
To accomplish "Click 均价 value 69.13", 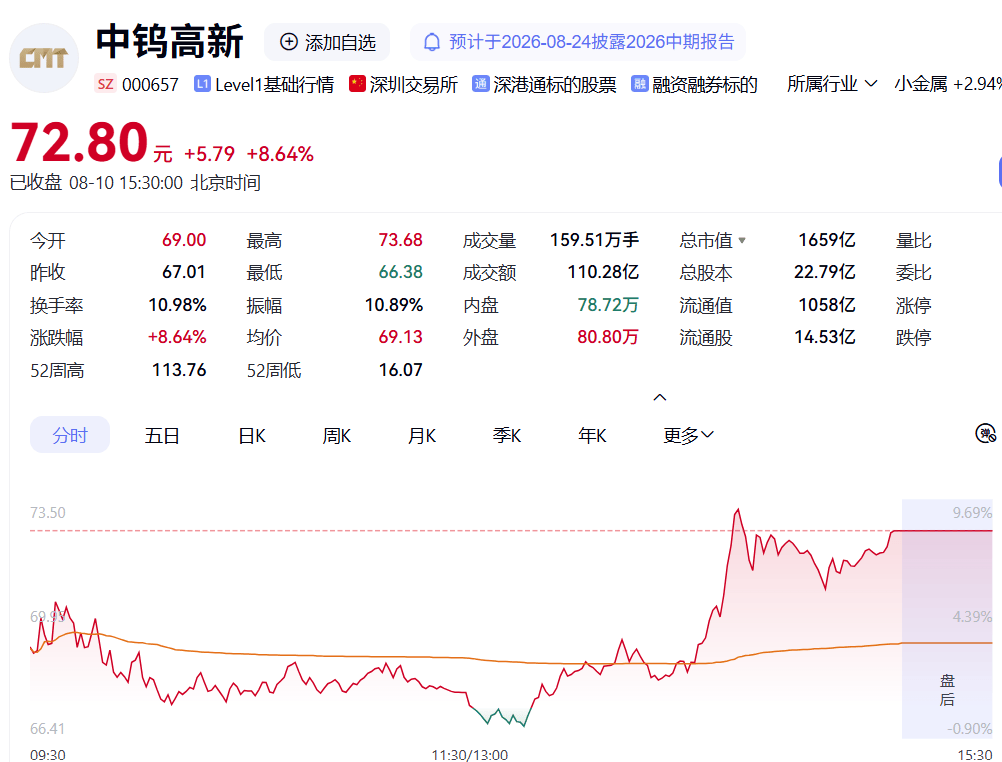I will [401, 337].
